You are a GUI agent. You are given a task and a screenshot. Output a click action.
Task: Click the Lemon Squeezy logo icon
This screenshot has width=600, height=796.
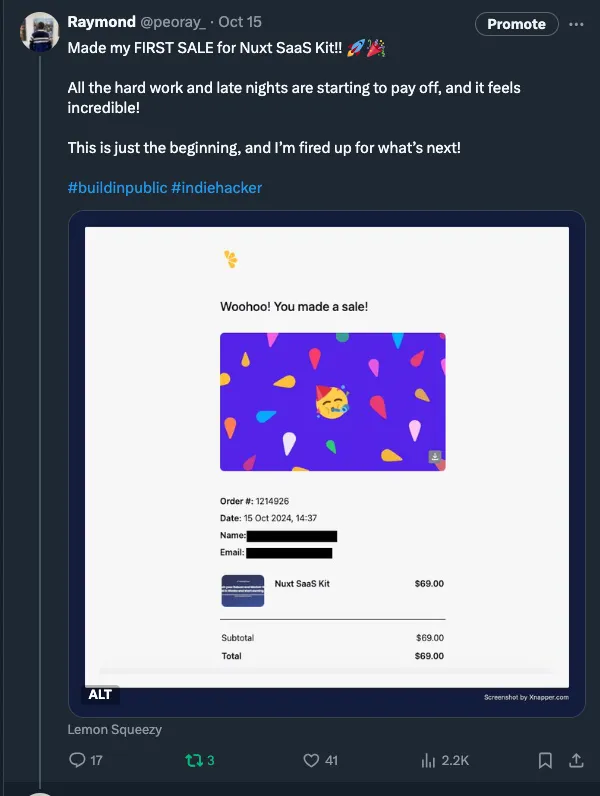tap(231, 260)
